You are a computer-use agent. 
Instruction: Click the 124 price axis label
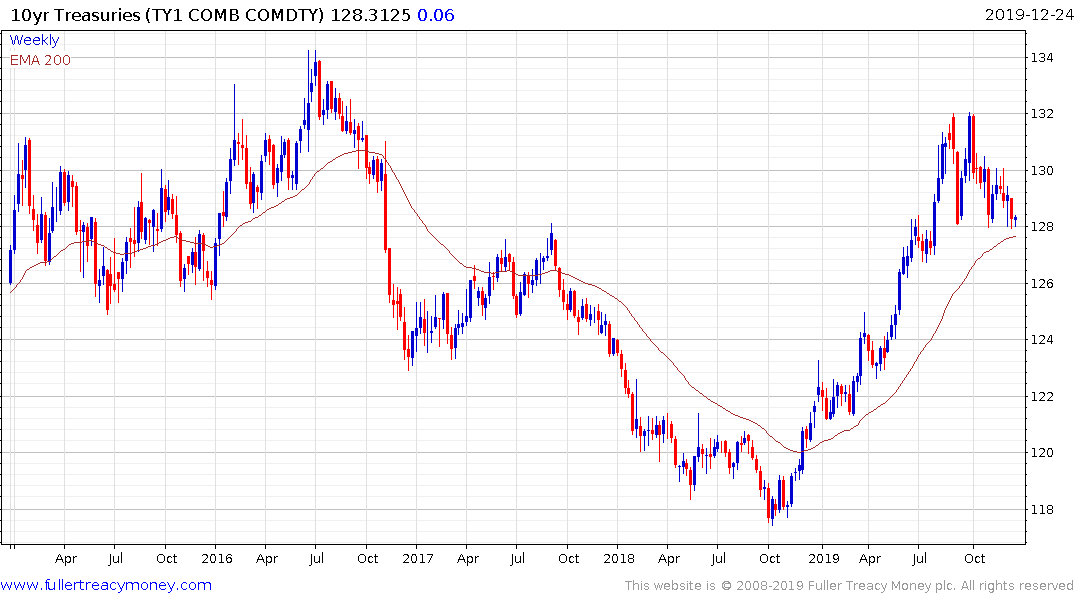(x=1041, y=339)
